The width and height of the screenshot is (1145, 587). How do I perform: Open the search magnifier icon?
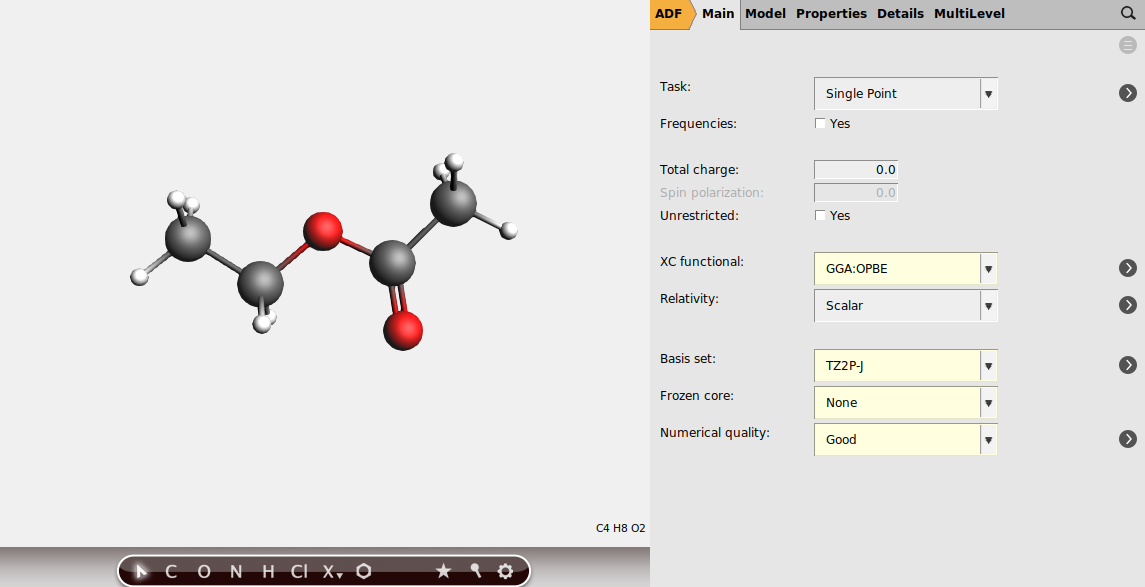[1127, 14]
